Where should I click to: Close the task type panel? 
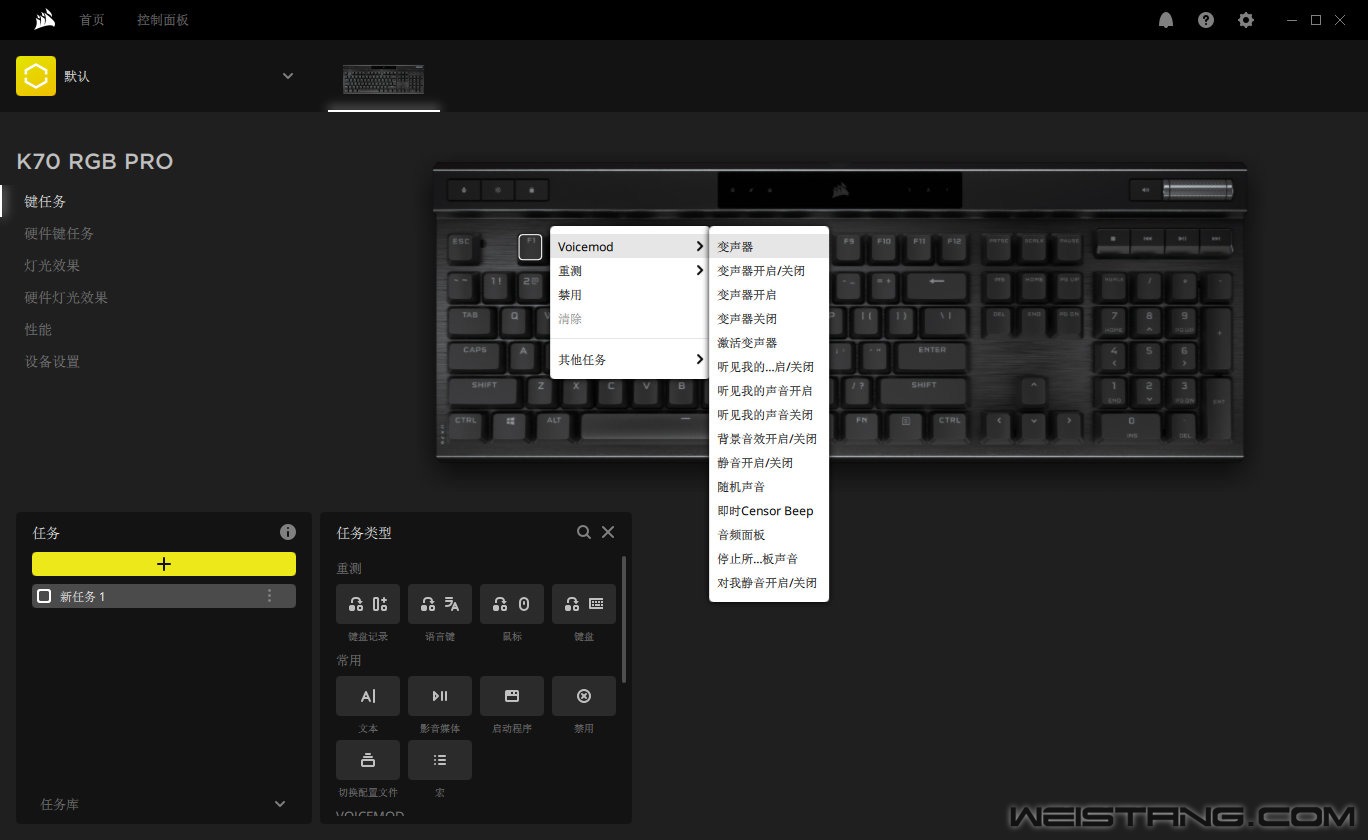[x=608, y=532]
